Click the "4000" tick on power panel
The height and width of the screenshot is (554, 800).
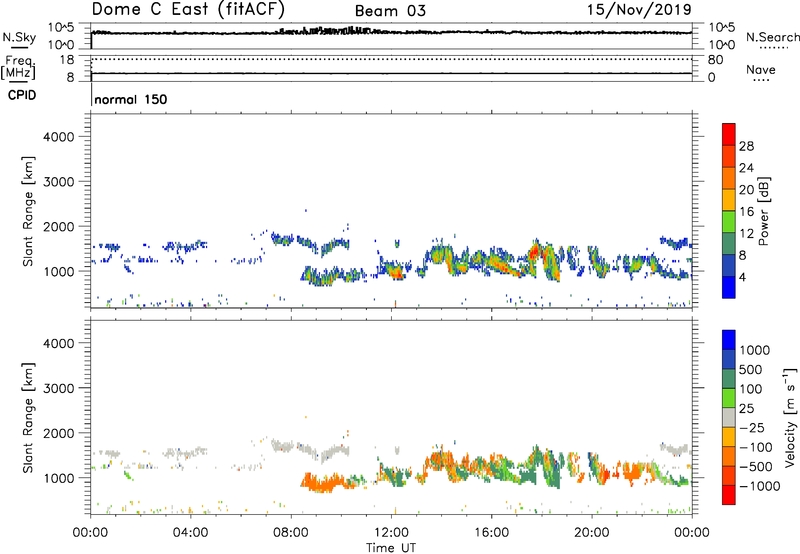[58, 137]
